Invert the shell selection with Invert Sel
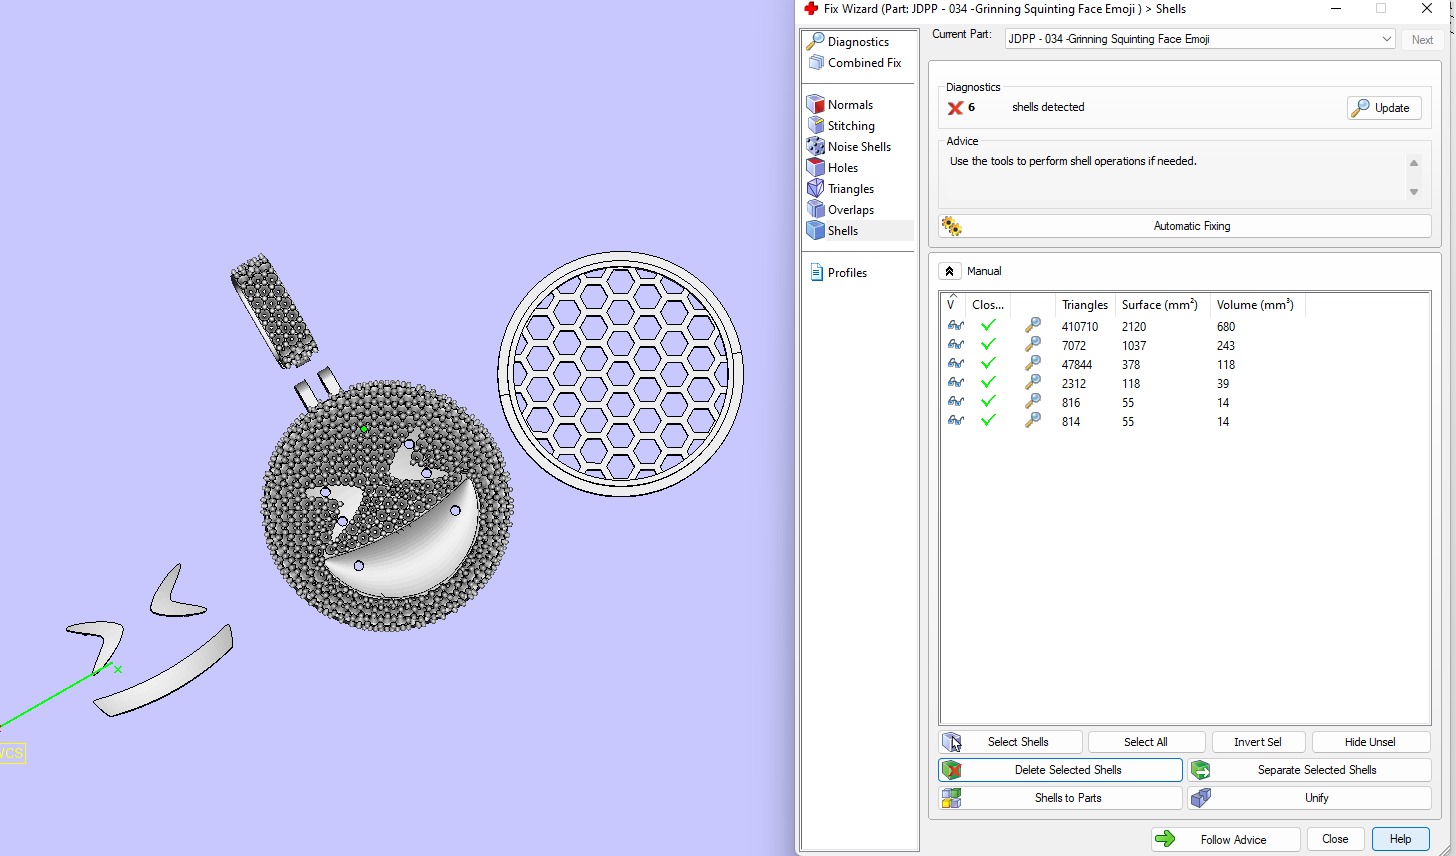Viewport: 1456px width, 856px height. coord(1258,742)
